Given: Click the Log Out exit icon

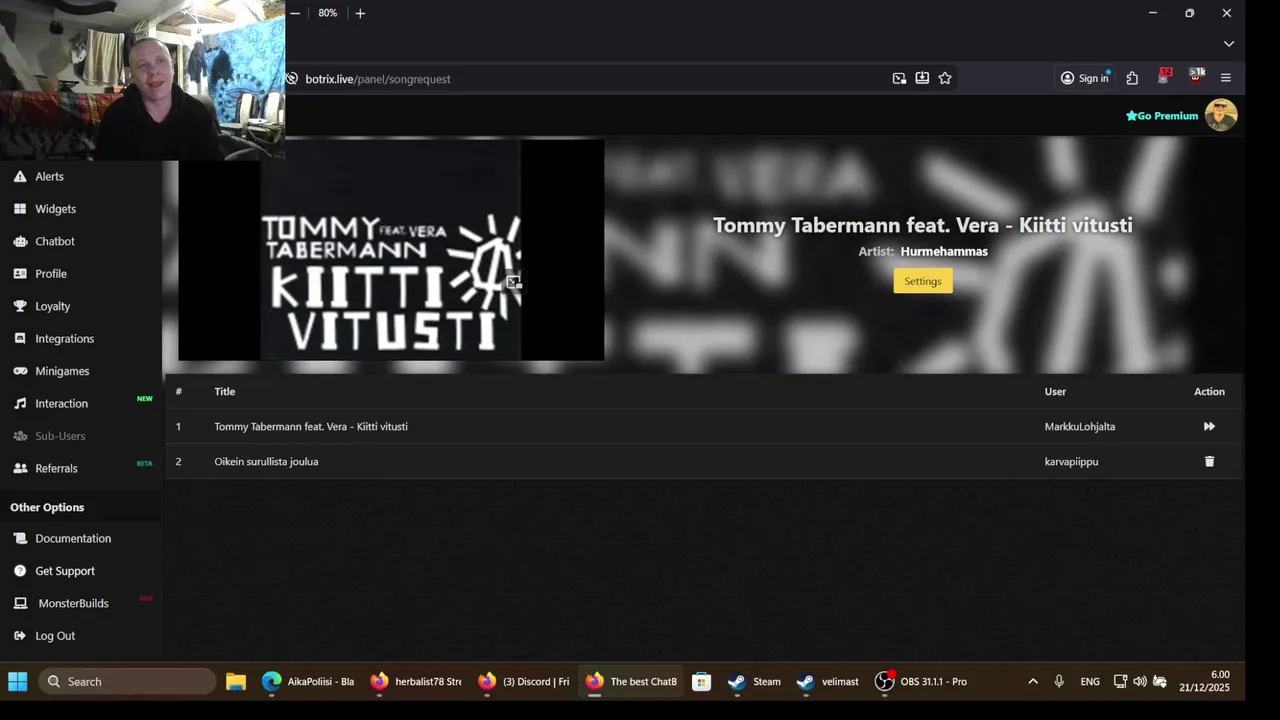Looking at the screenshot, I should [20, 636].
